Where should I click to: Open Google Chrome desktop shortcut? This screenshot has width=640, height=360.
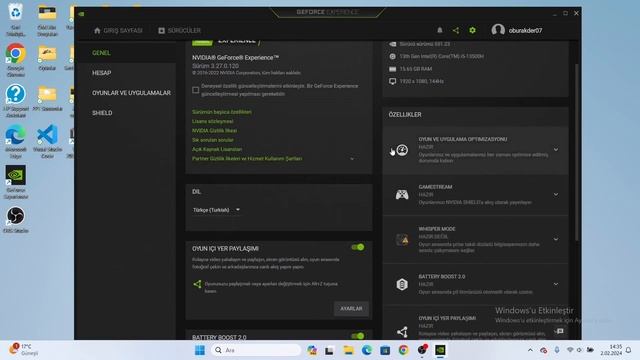click(16, 60)
